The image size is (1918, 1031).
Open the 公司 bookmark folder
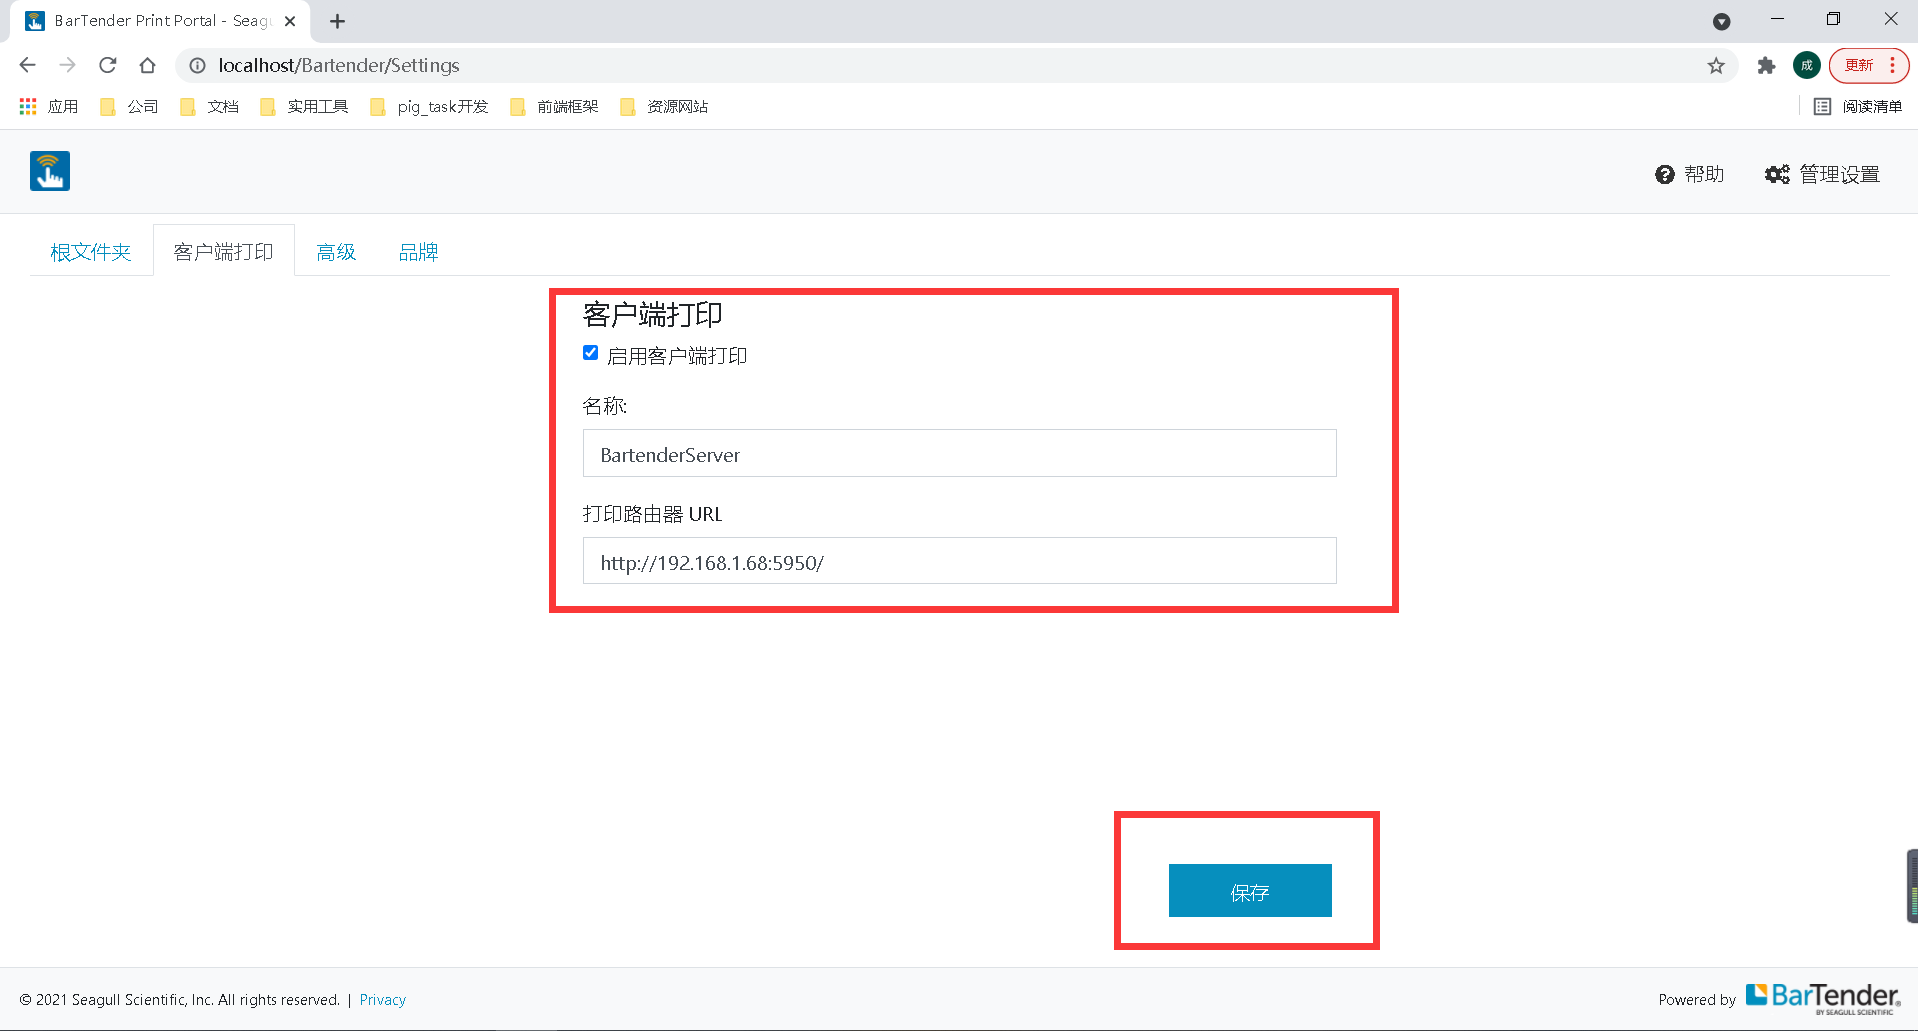click(x=129, y=106)
